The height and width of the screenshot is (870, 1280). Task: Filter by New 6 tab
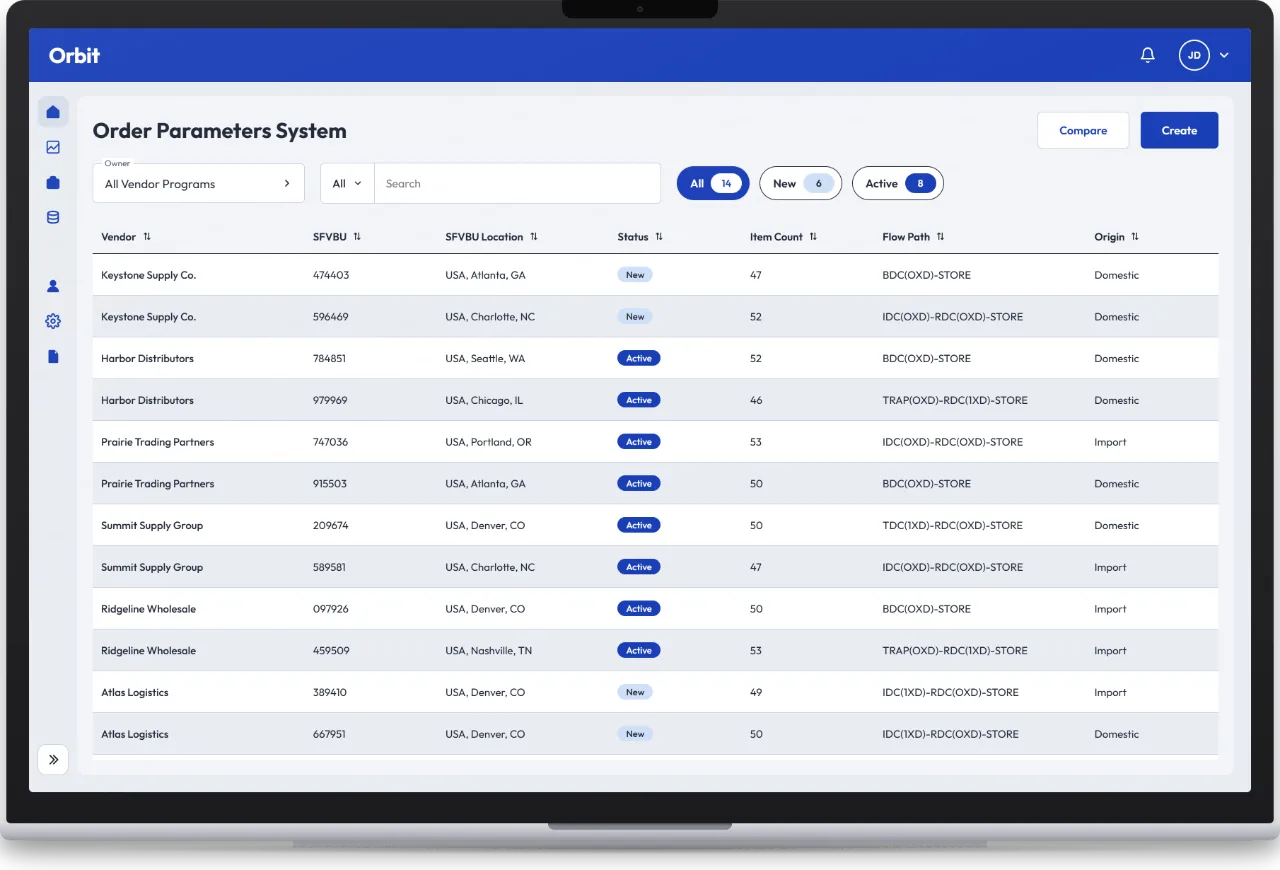point(800,183)
